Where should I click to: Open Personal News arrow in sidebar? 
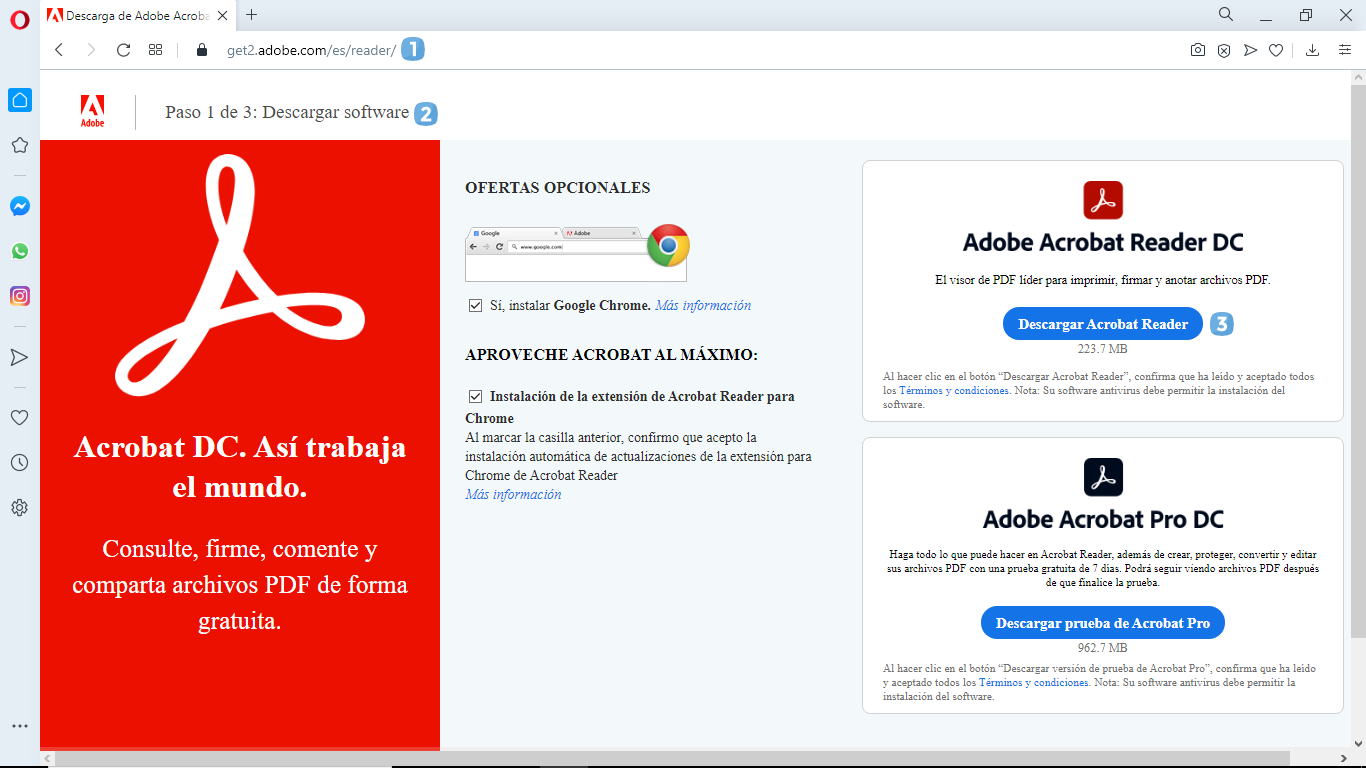coord(19,357)
